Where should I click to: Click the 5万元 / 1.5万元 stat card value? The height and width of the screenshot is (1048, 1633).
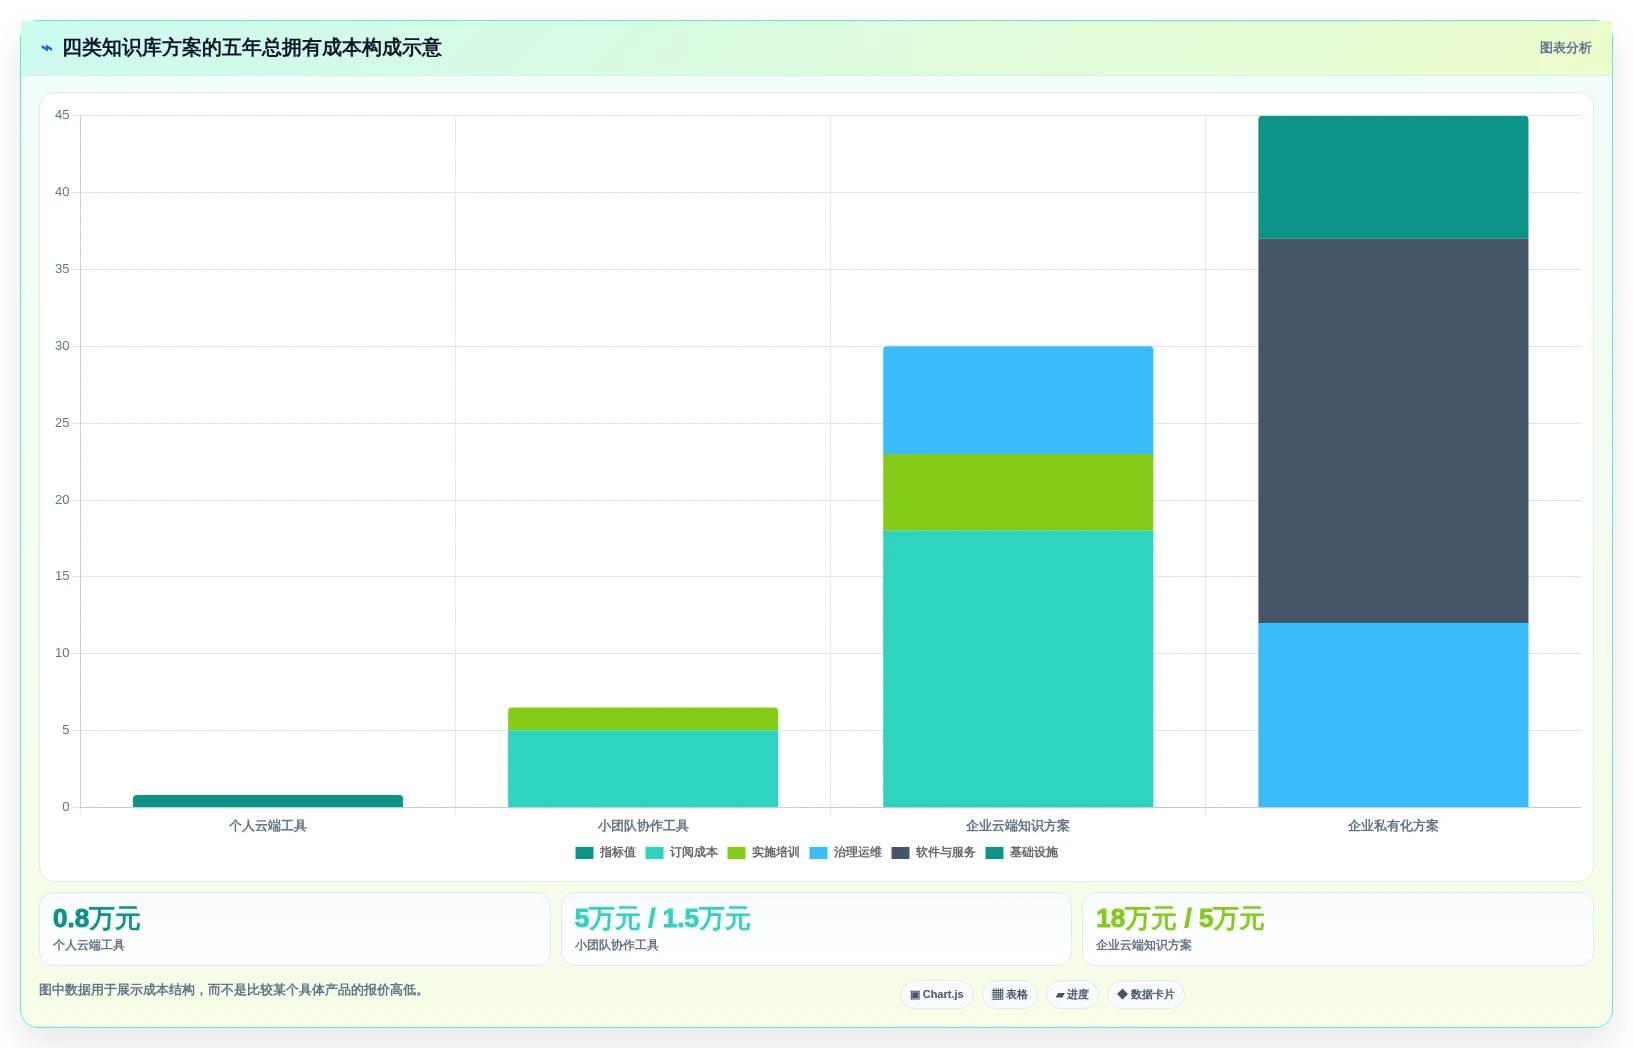[x=662, y=919]
